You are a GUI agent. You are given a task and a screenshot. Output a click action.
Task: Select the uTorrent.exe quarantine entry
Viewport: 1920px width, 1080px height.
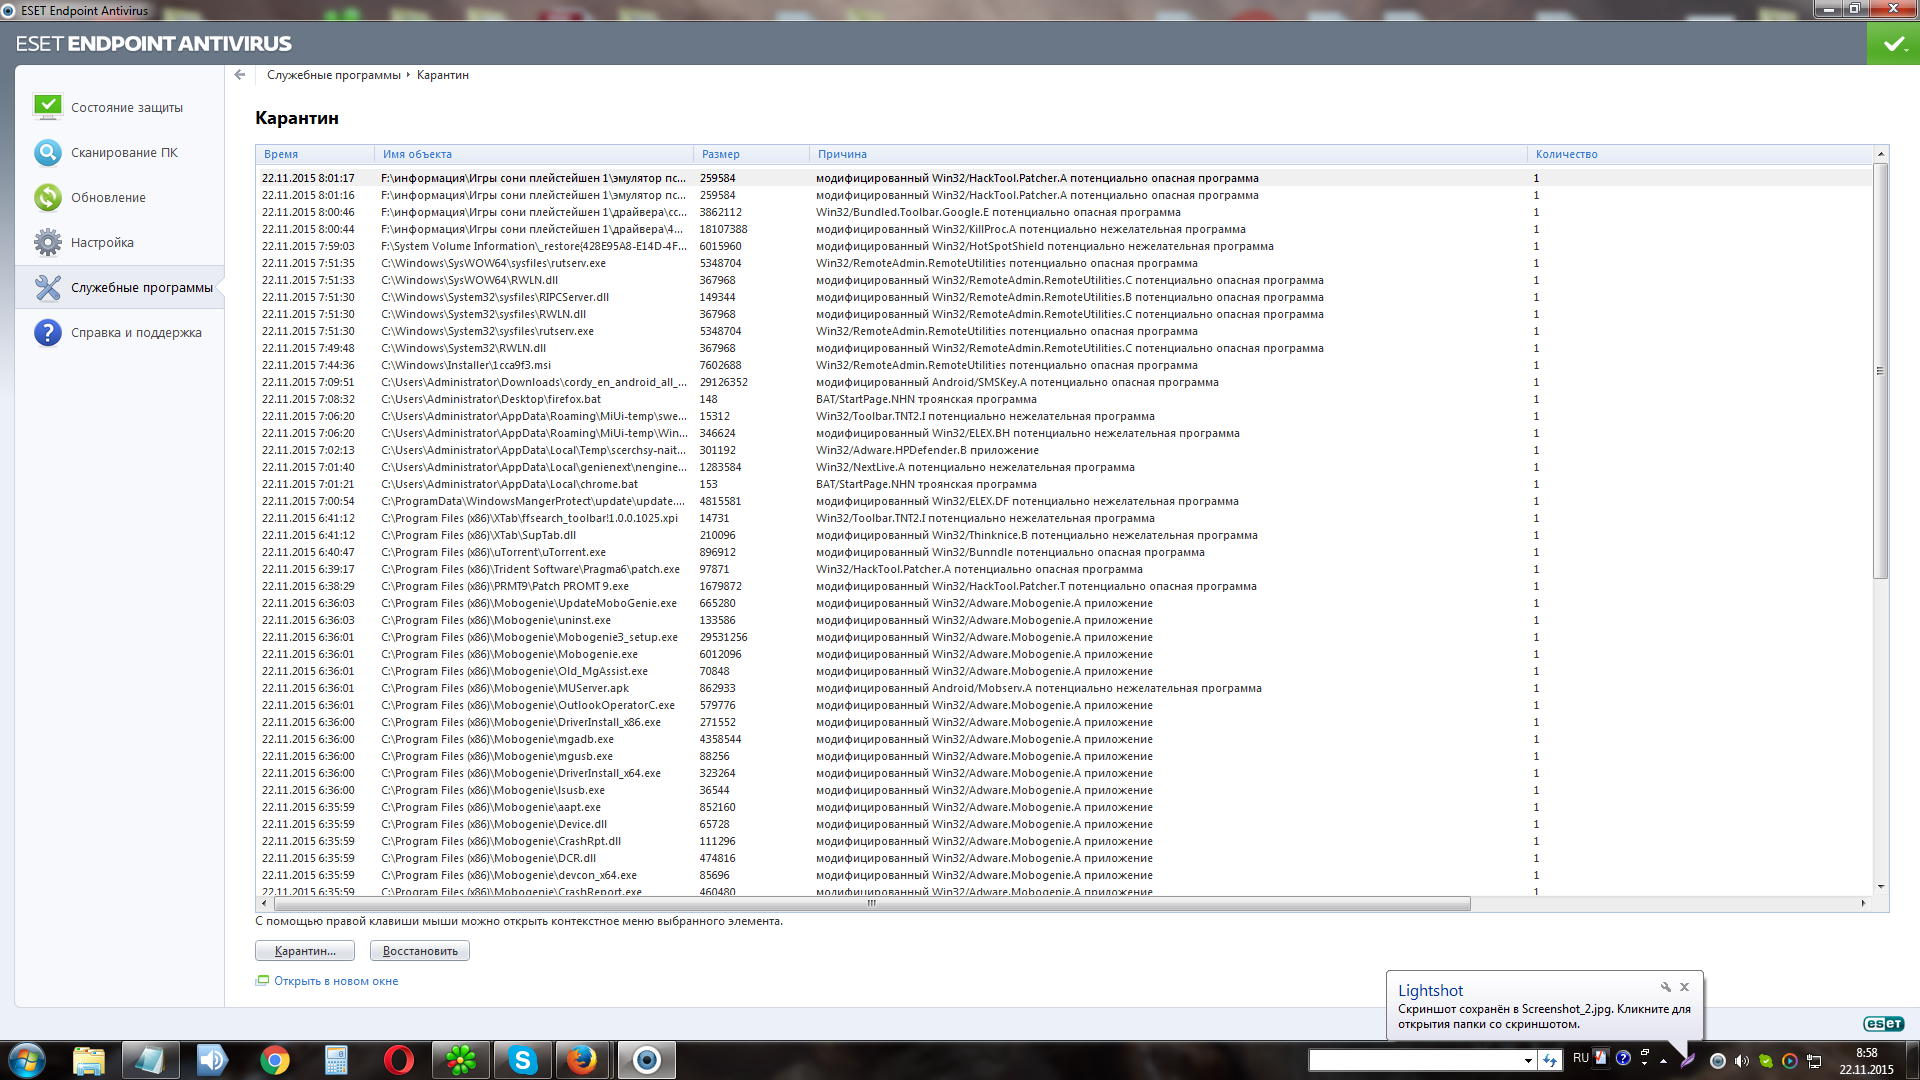coord(1064,552)
